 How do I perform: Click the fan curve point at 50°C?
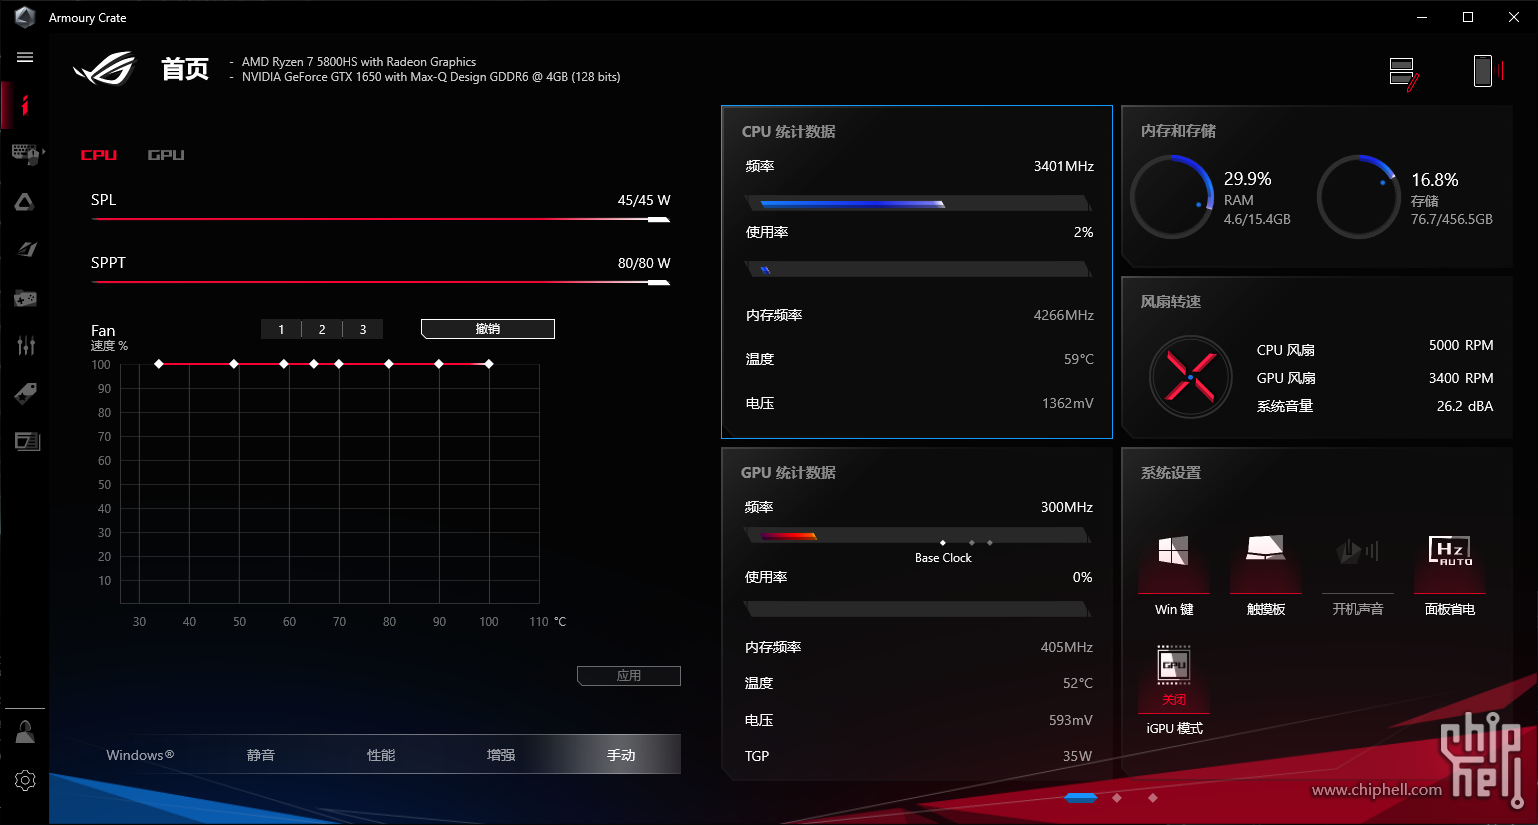tap(234, 364)
